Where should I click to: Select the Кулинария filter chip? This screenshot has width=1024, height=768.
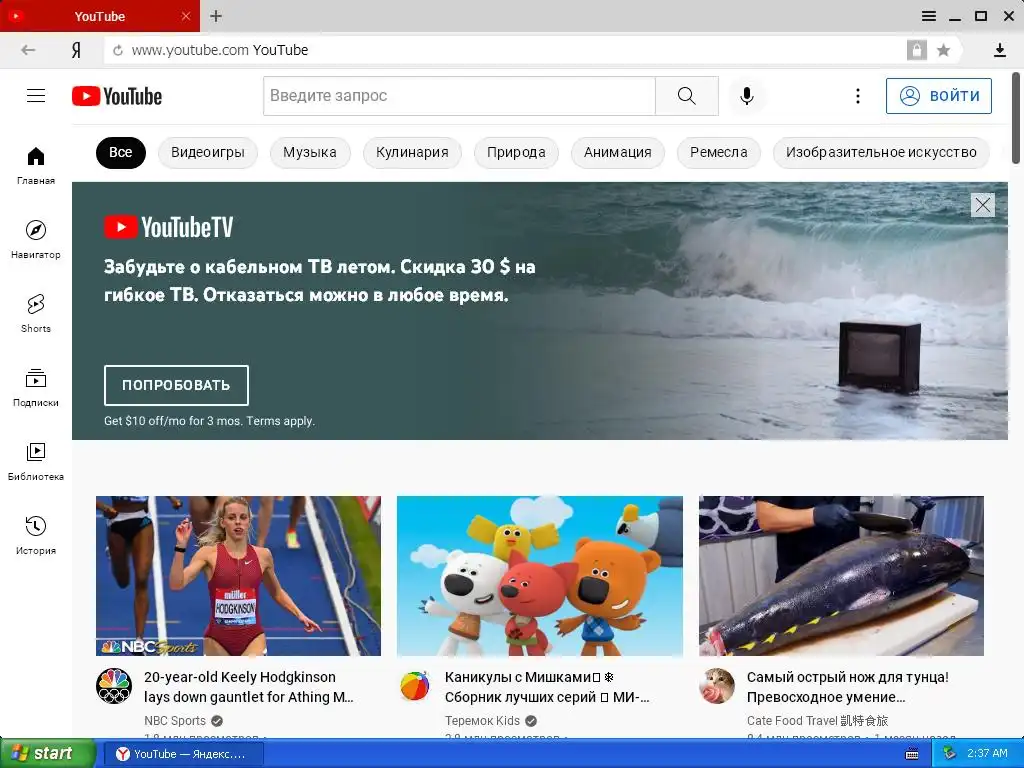point(412,153)
